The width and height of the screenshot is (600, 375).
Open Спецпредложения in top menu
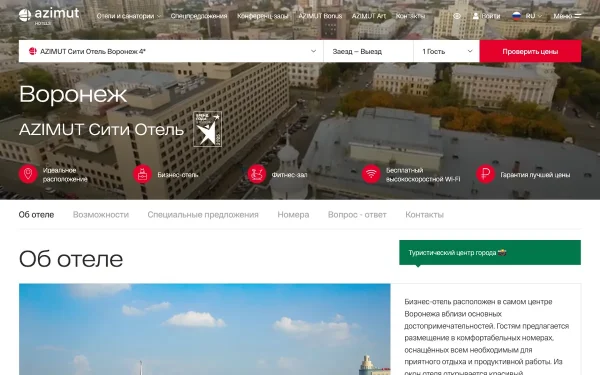[x=199, y=16]
